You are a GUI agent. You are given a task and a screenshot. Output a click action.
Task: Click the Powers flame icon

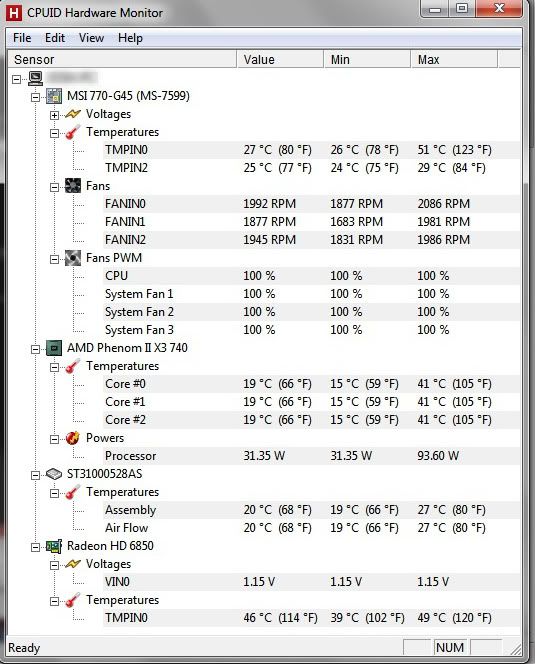pyautogui.click(x=73, y=438)
